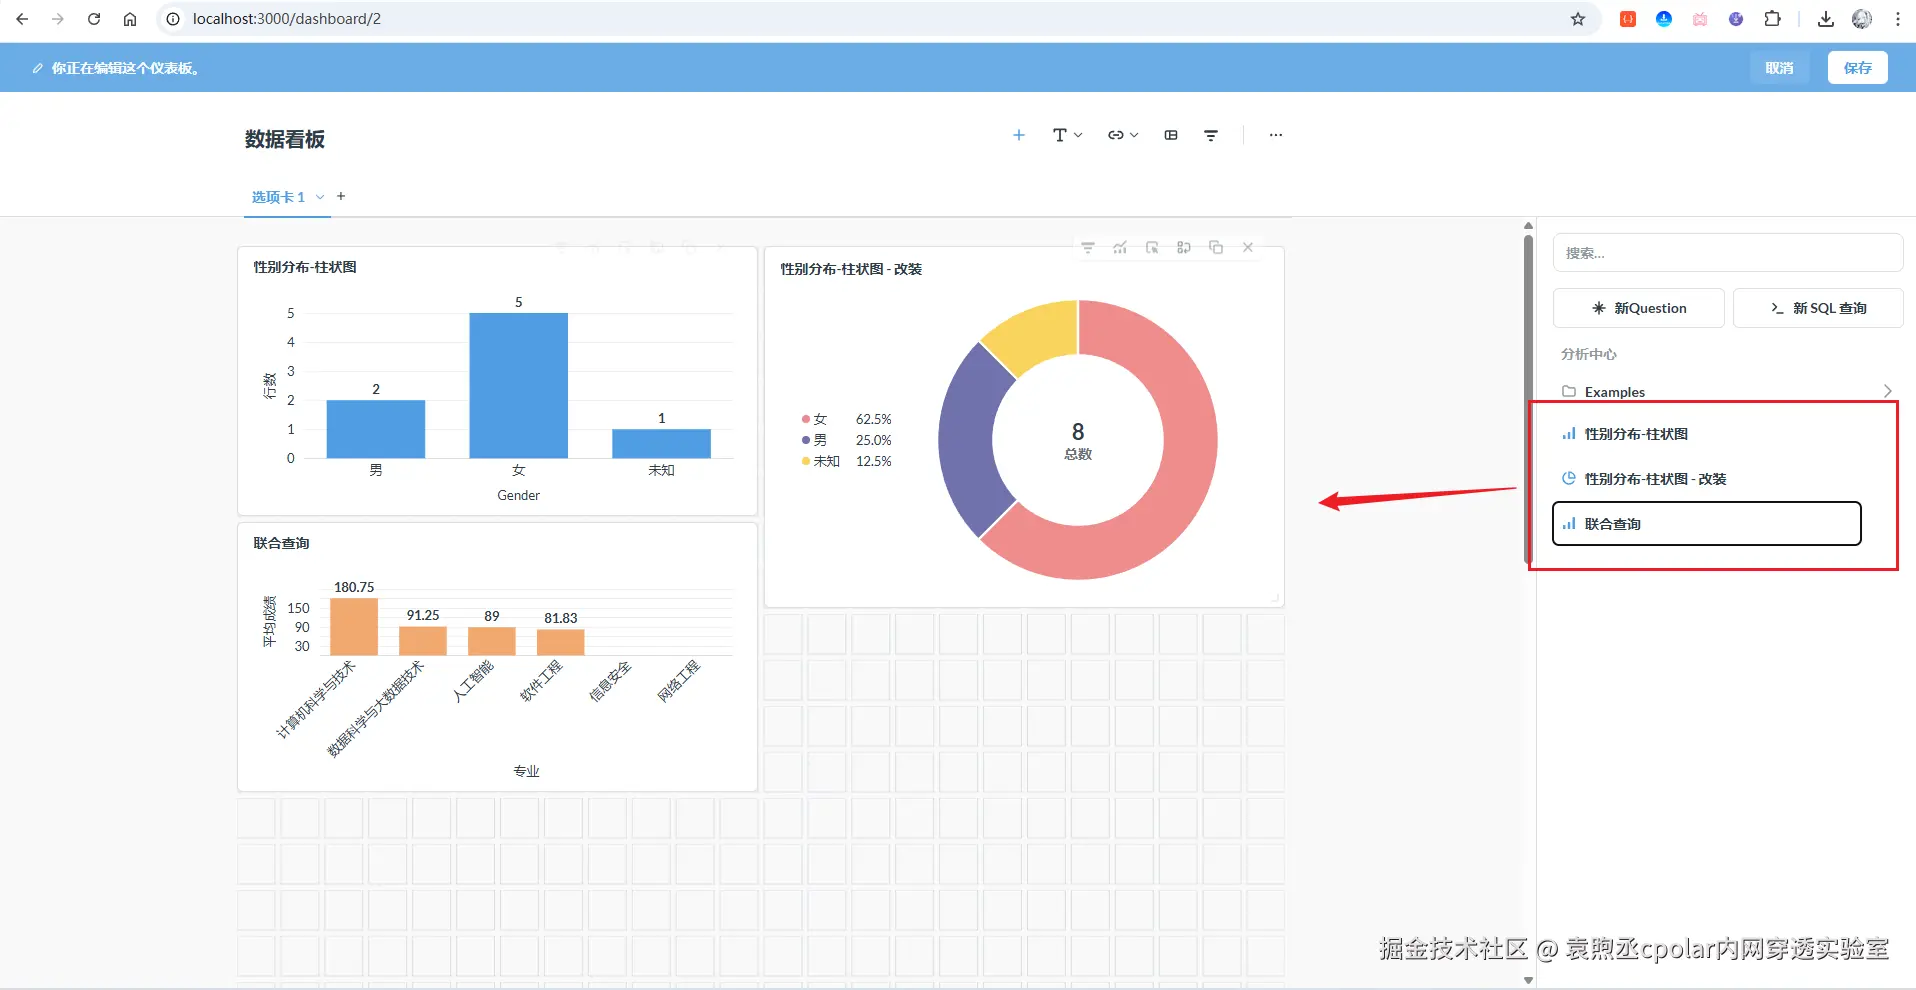
Task: Click the 计算机科学与技术 orange bar
Action: [x=354, y=627]
